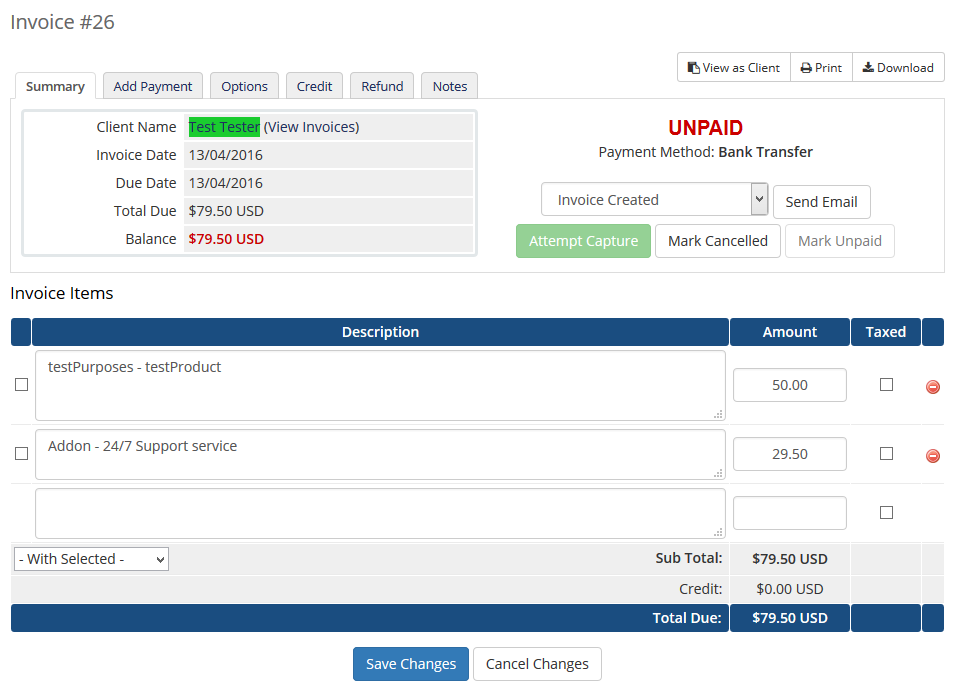Viewport: 959px width, 688px height.
Task: Go to the Credit tab
Action: [314, 86]
